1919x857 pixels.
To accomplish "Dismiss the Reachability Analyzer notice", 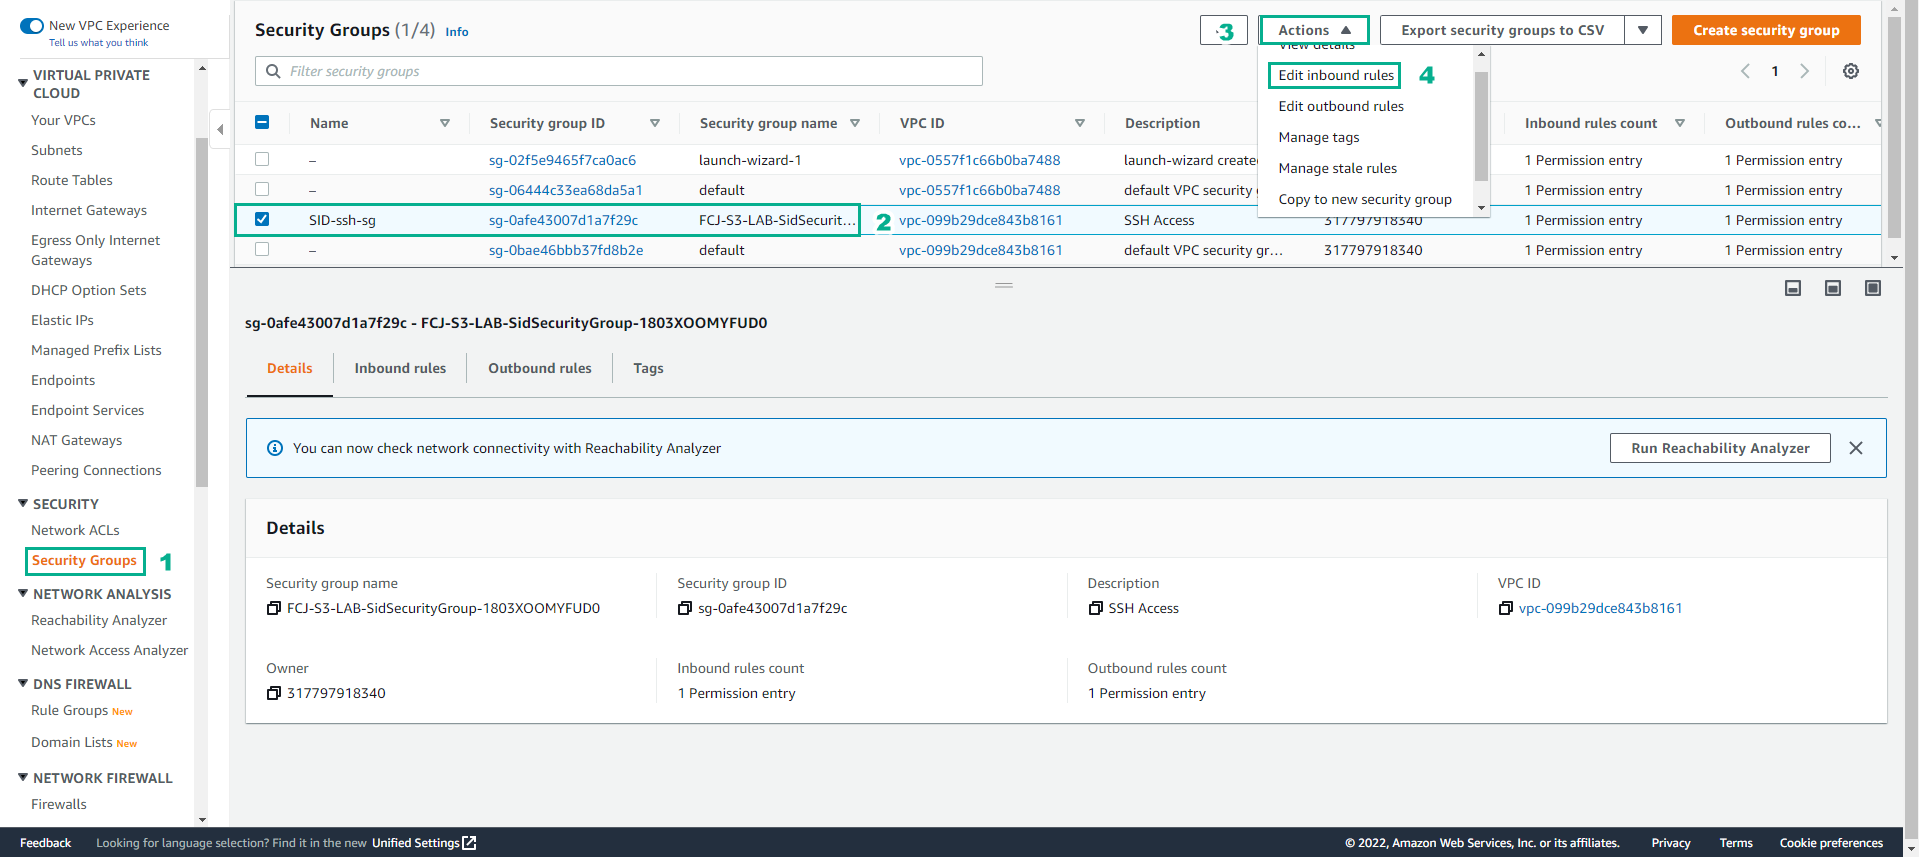I will pos(1856,448).
